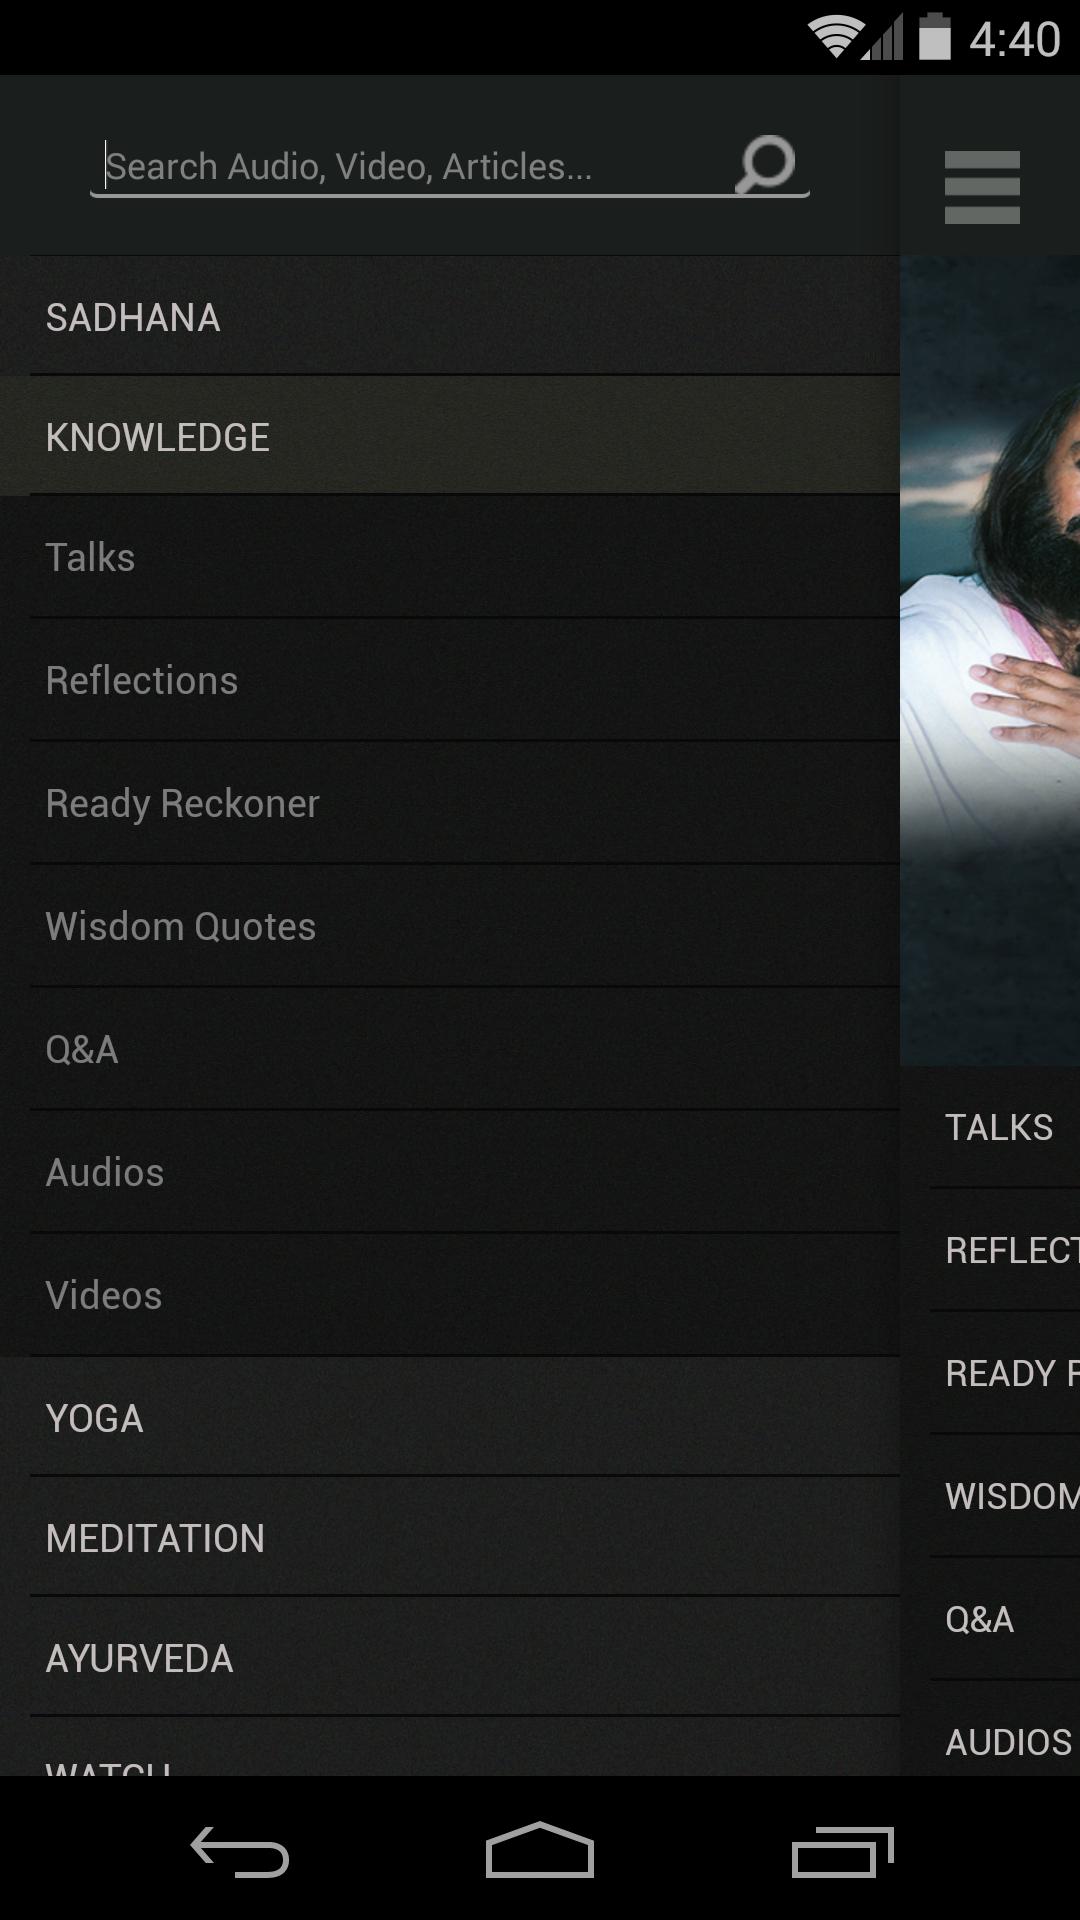Tap the guru photo banner

[x=990, y=660]
